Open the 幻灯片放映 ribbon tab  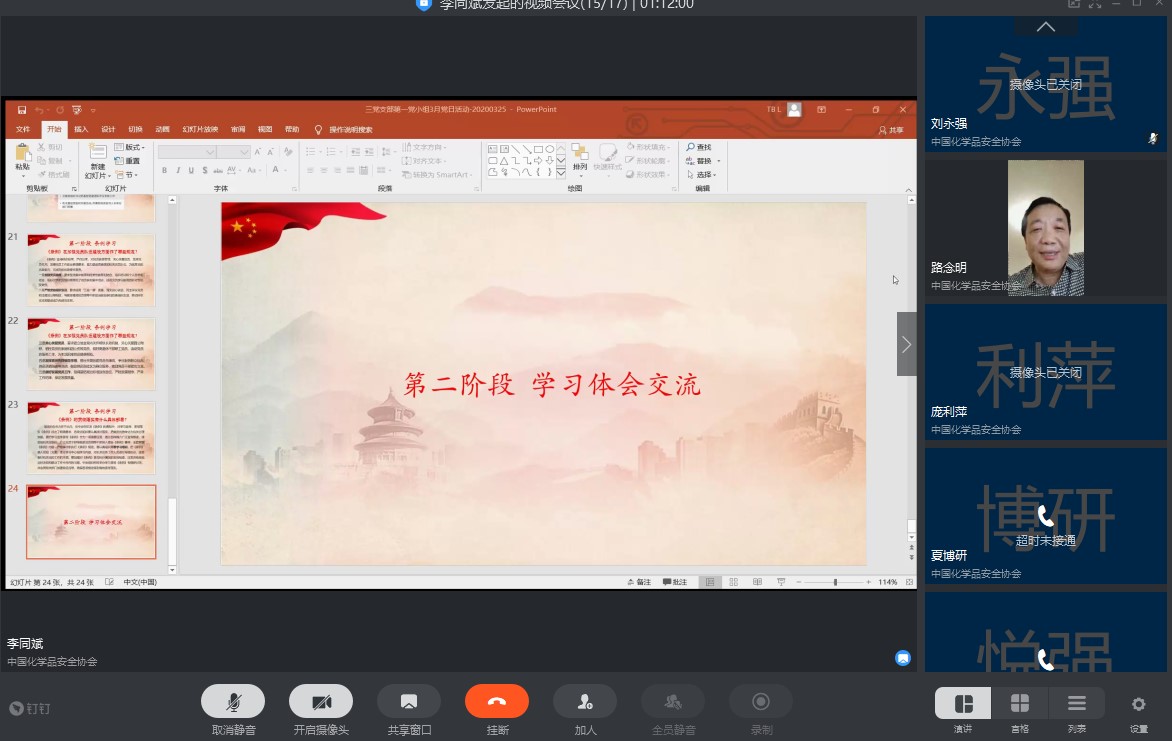pos(197,129)
